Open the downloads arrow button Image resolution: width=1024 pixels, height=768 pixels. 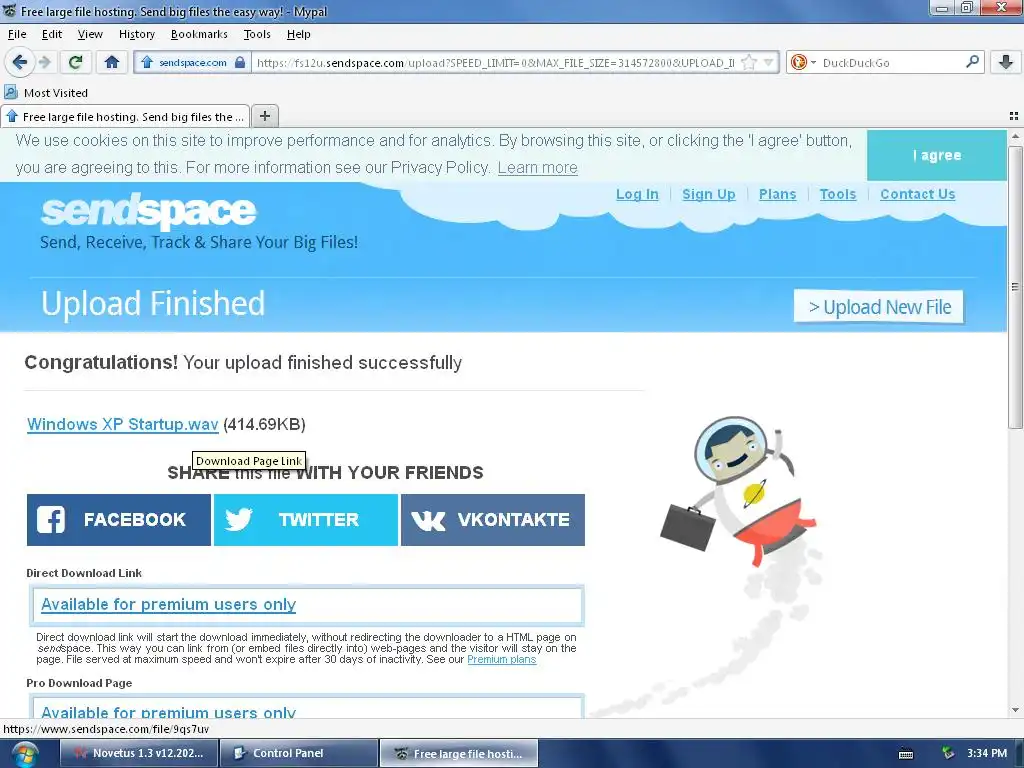(x=1006, y=62)
